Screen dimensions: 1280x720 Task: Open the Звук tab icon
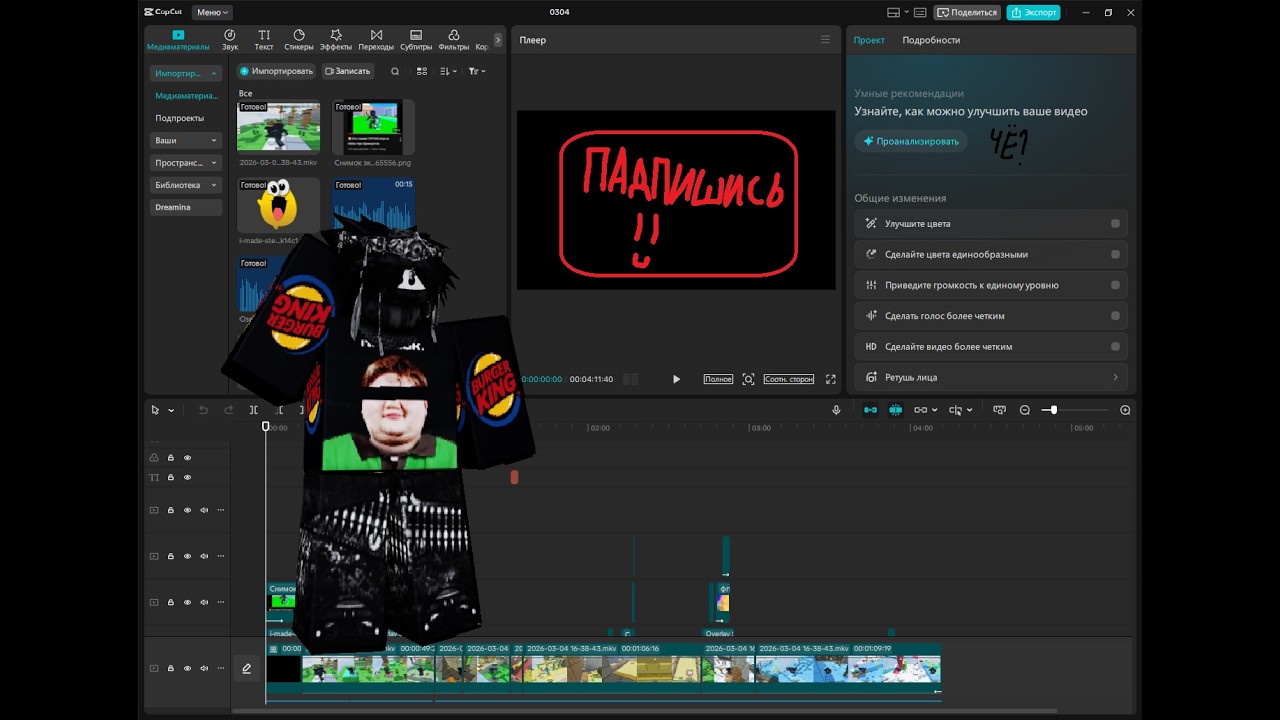click(230, 35)
